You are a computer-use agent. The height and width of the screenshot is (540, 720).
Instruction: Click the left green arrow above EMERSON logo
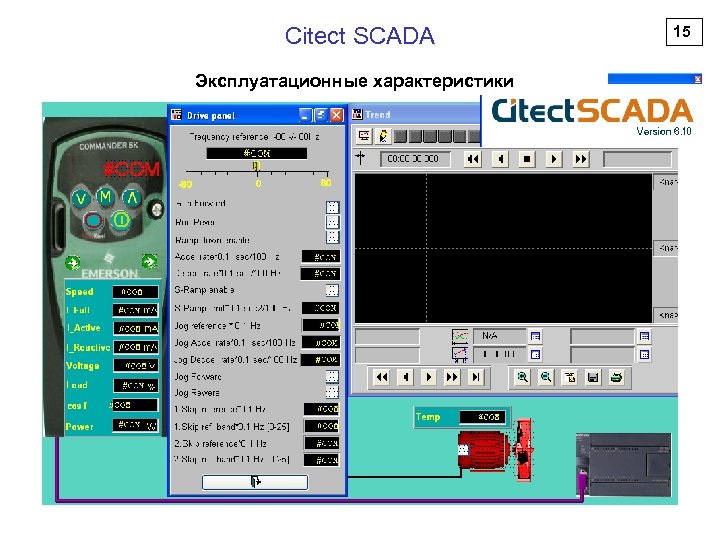tap(73, 263)
